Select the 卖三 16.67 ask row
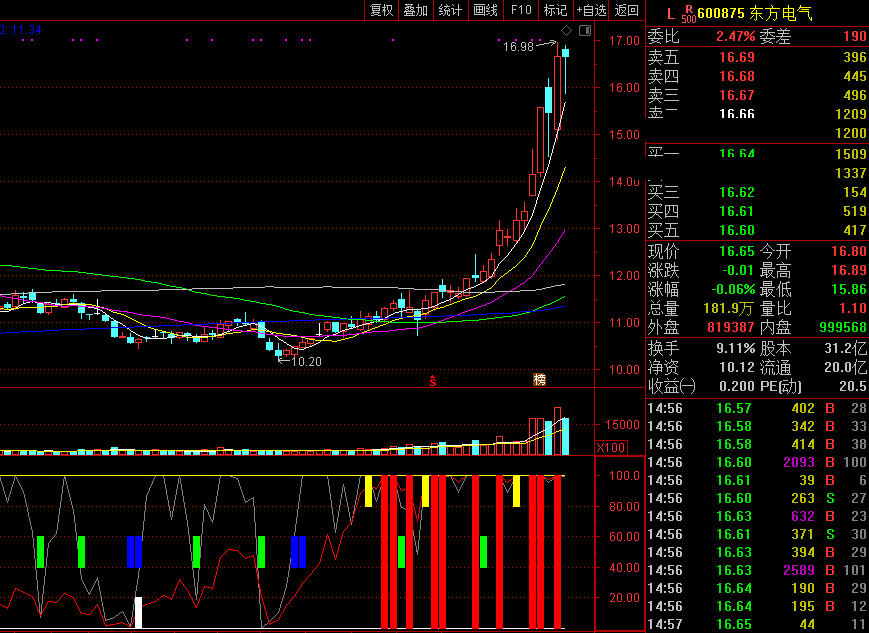 [x=757, y=95]
